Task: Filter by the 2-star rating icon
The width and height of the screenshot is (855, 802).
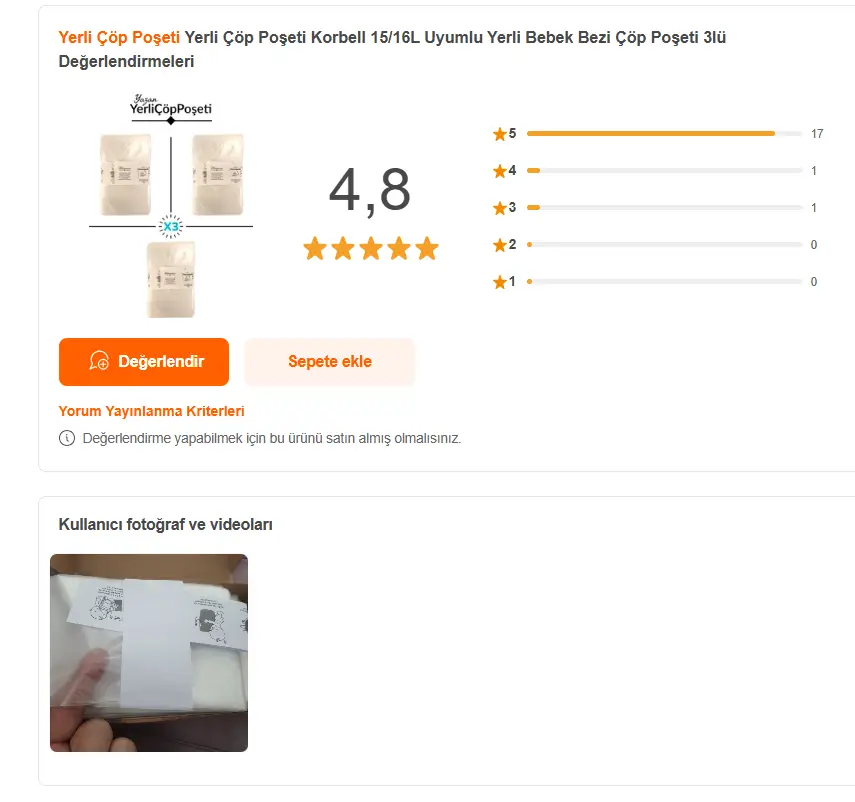Action: pos(500,245)
